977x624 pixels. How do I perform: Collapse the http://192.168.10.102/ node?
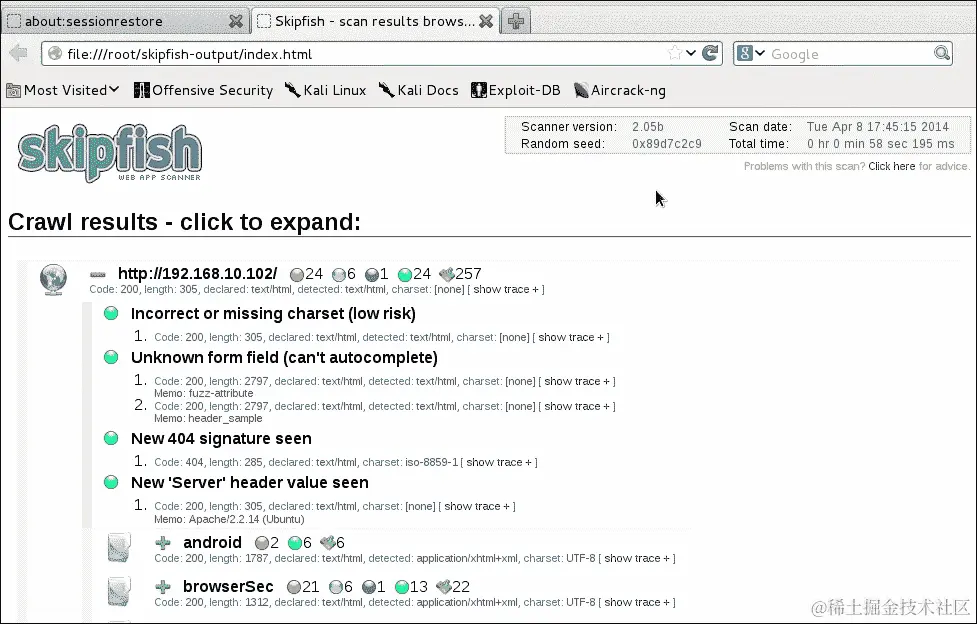(98, 274)
